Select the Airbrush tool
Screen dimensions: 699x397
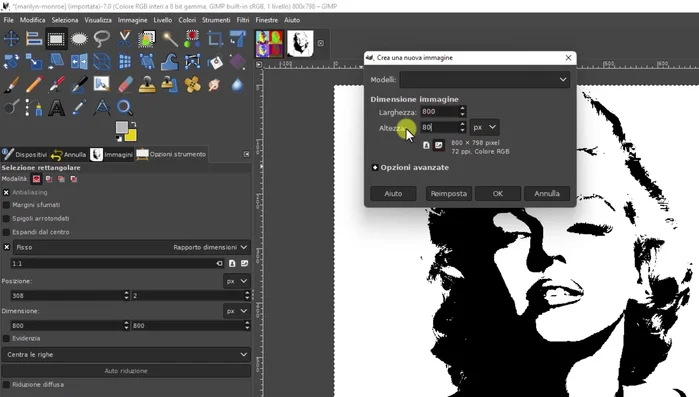click(x=56, y=84)
